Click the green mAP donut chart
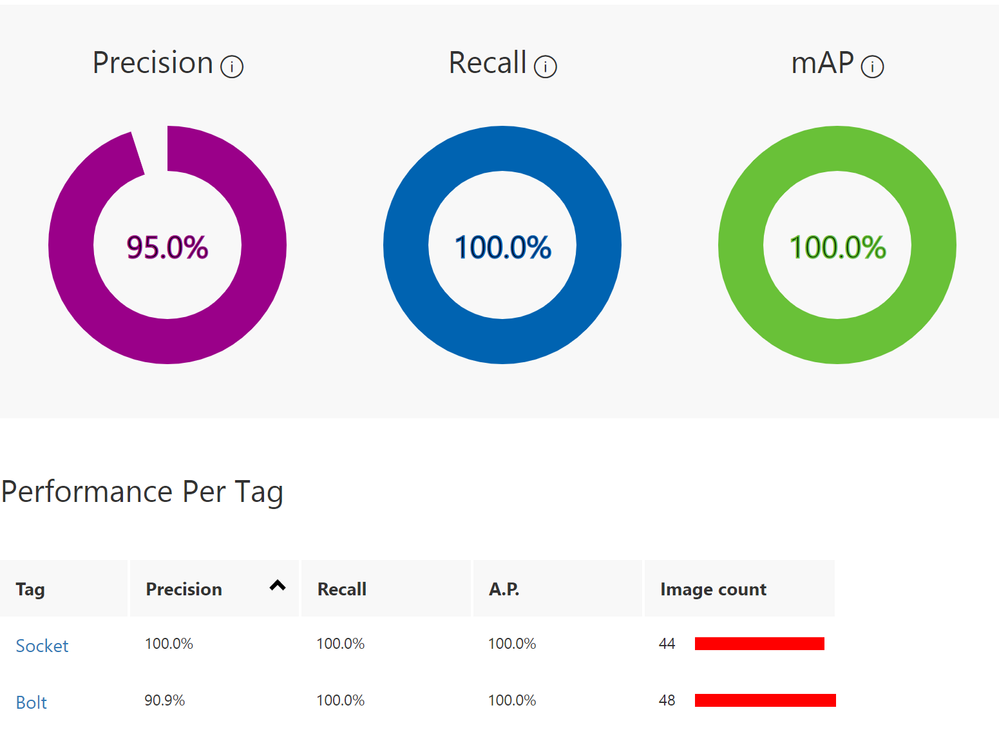The width and height of the screenshot is (999, 736). click(837, 245)
